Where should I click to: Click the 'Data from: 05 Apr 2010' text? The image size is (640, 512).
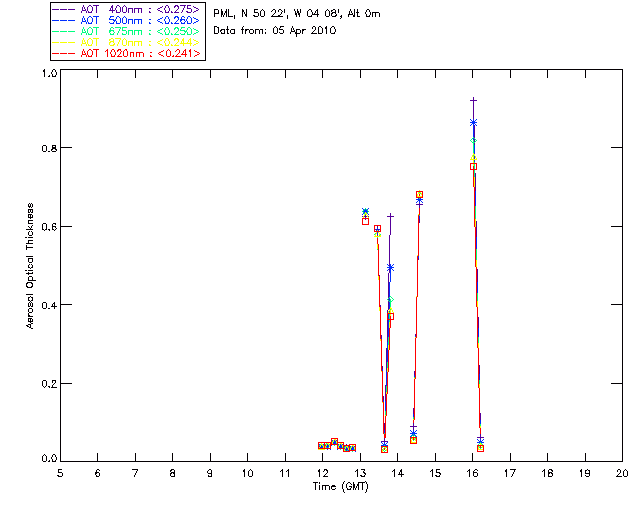click(275, 31)
